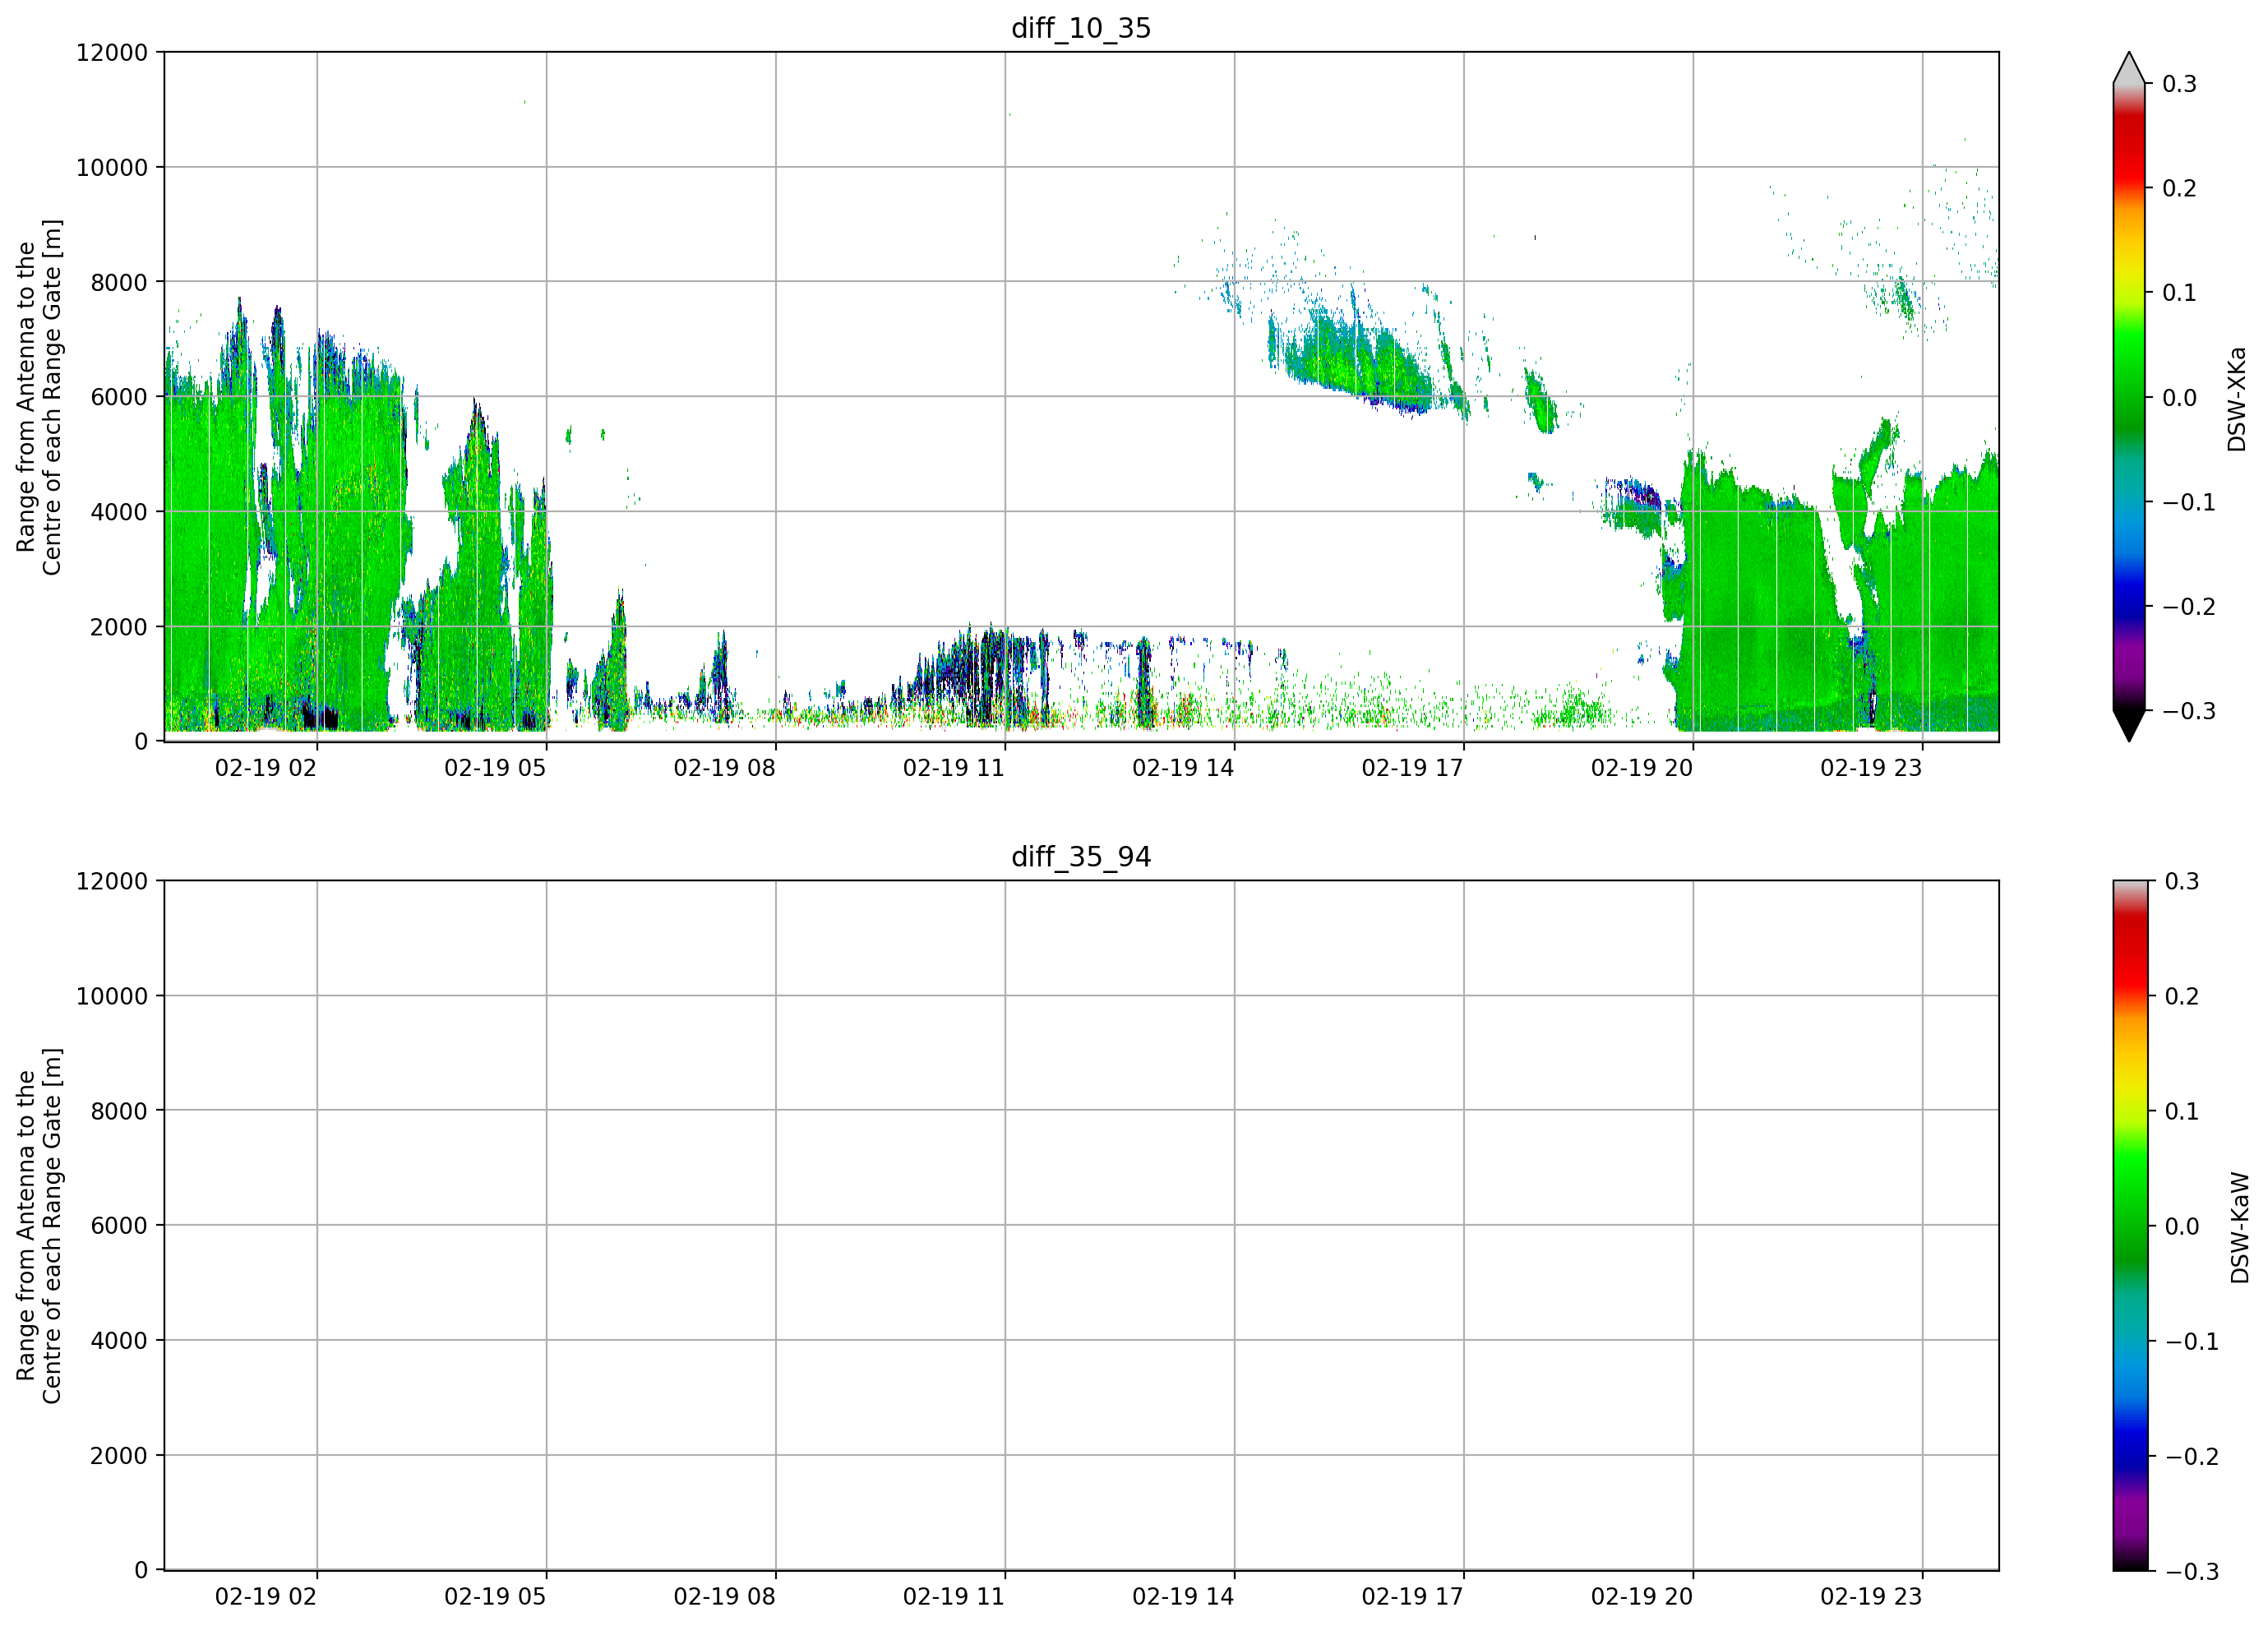
Task: Click the diff_35_94 plot title
Action: pyautogui.click(x=1081, y=857)
